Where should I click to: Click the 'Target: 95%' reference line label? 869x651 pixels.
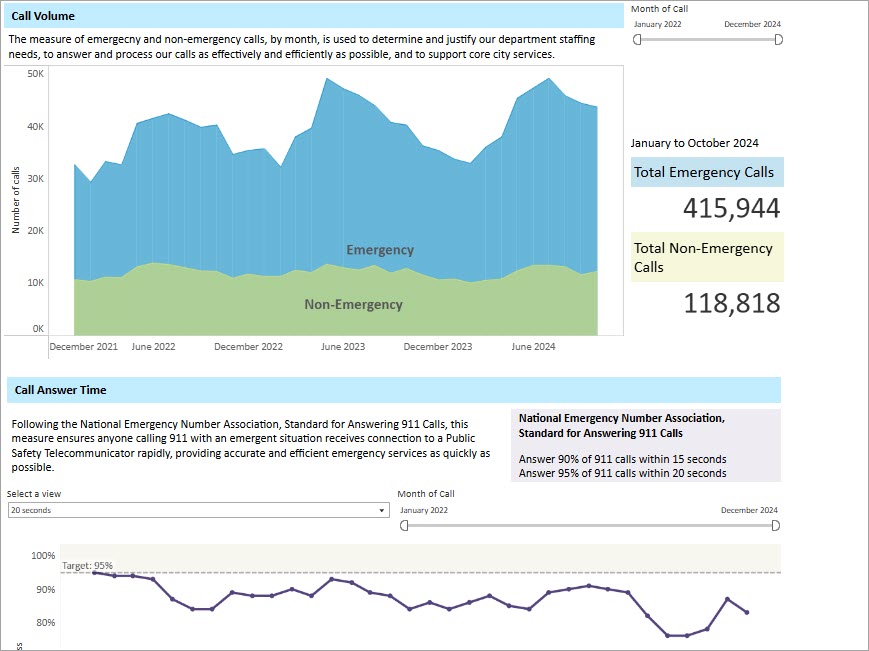click(87, 565)
